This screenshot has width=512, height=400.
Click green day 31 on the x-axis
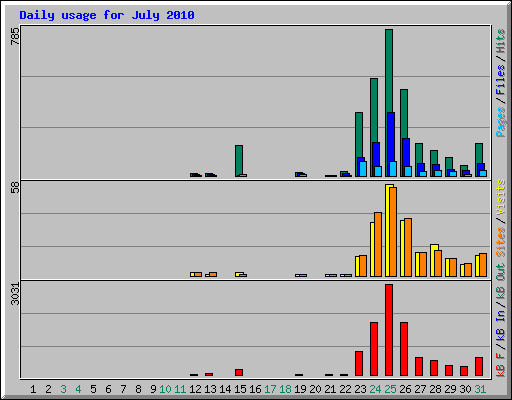click(480, 389)
